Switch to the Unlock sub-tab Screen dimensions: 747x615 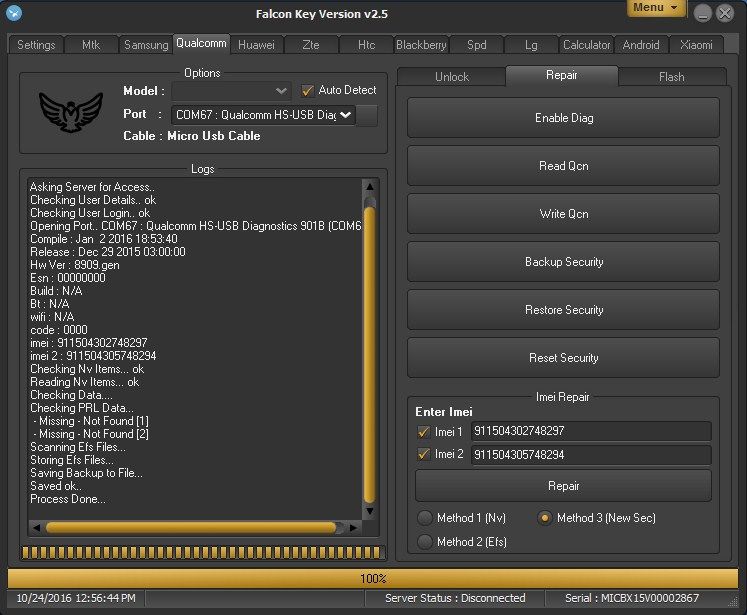[452, 77]
